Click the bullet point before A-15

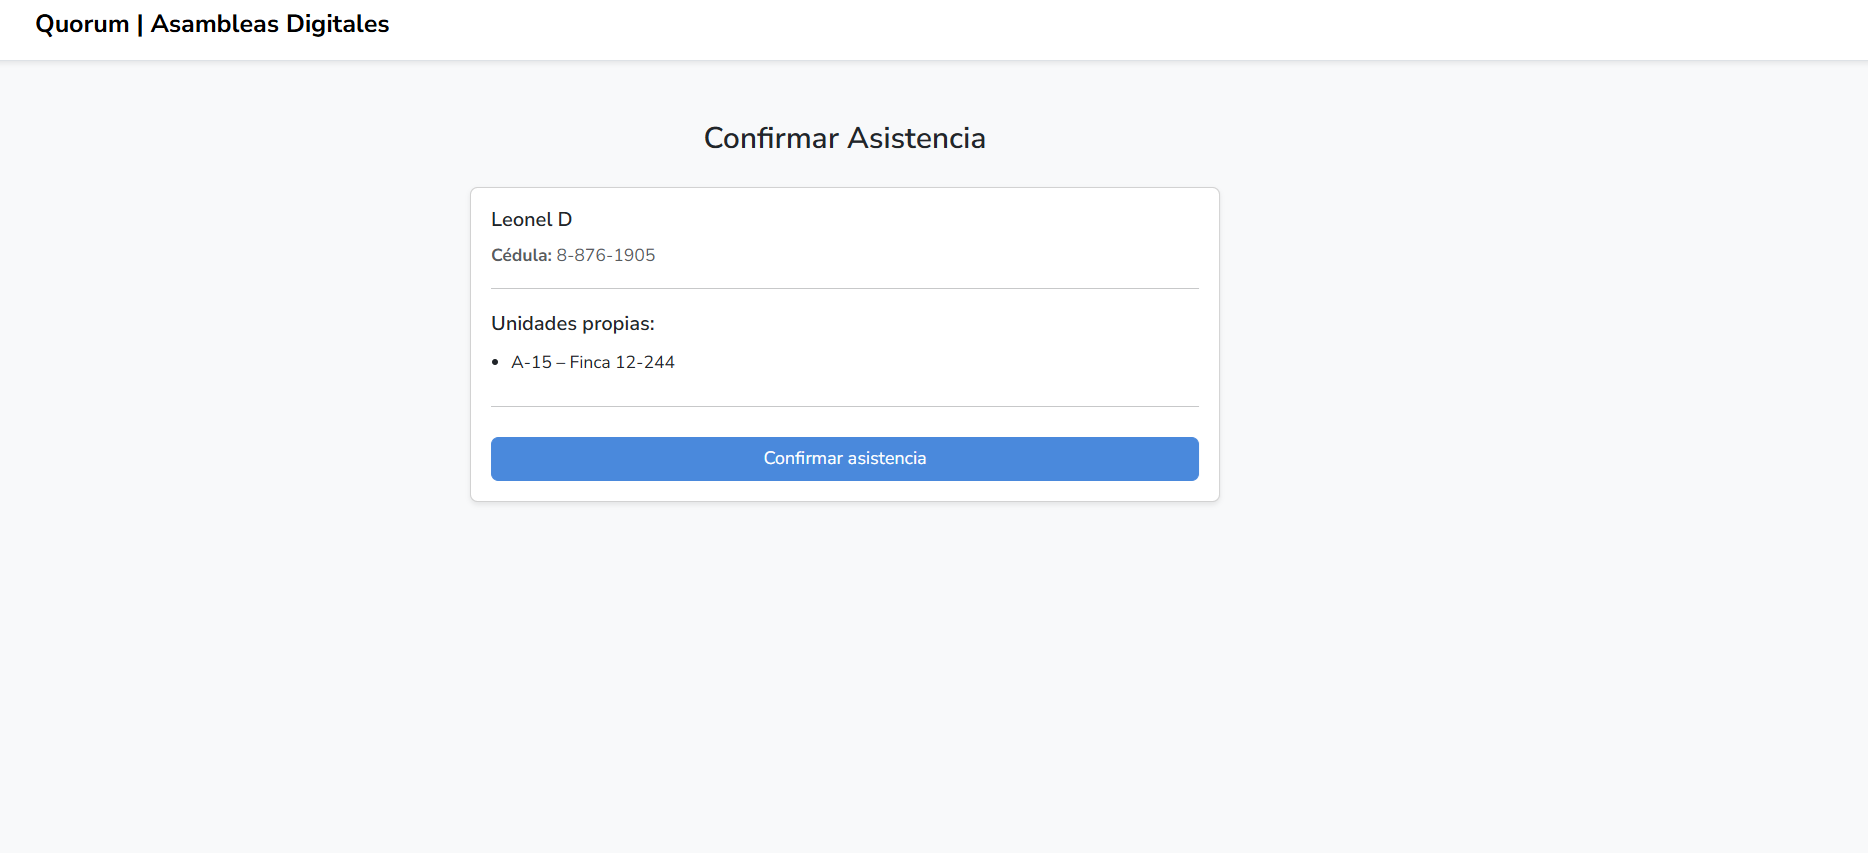(495, 362)
